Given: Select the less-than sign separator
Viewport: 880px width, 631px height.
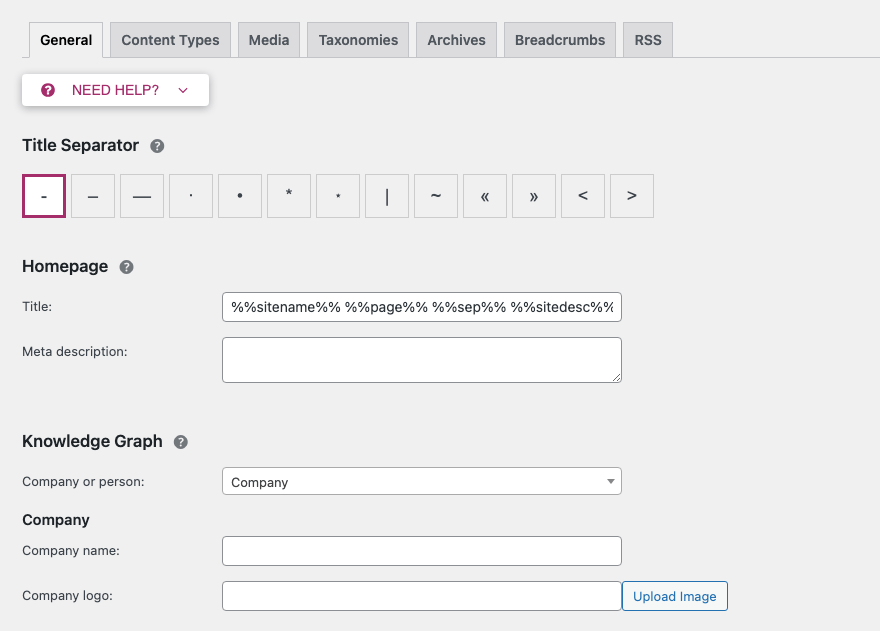Looking at the screenshot, I should point(583,196).
